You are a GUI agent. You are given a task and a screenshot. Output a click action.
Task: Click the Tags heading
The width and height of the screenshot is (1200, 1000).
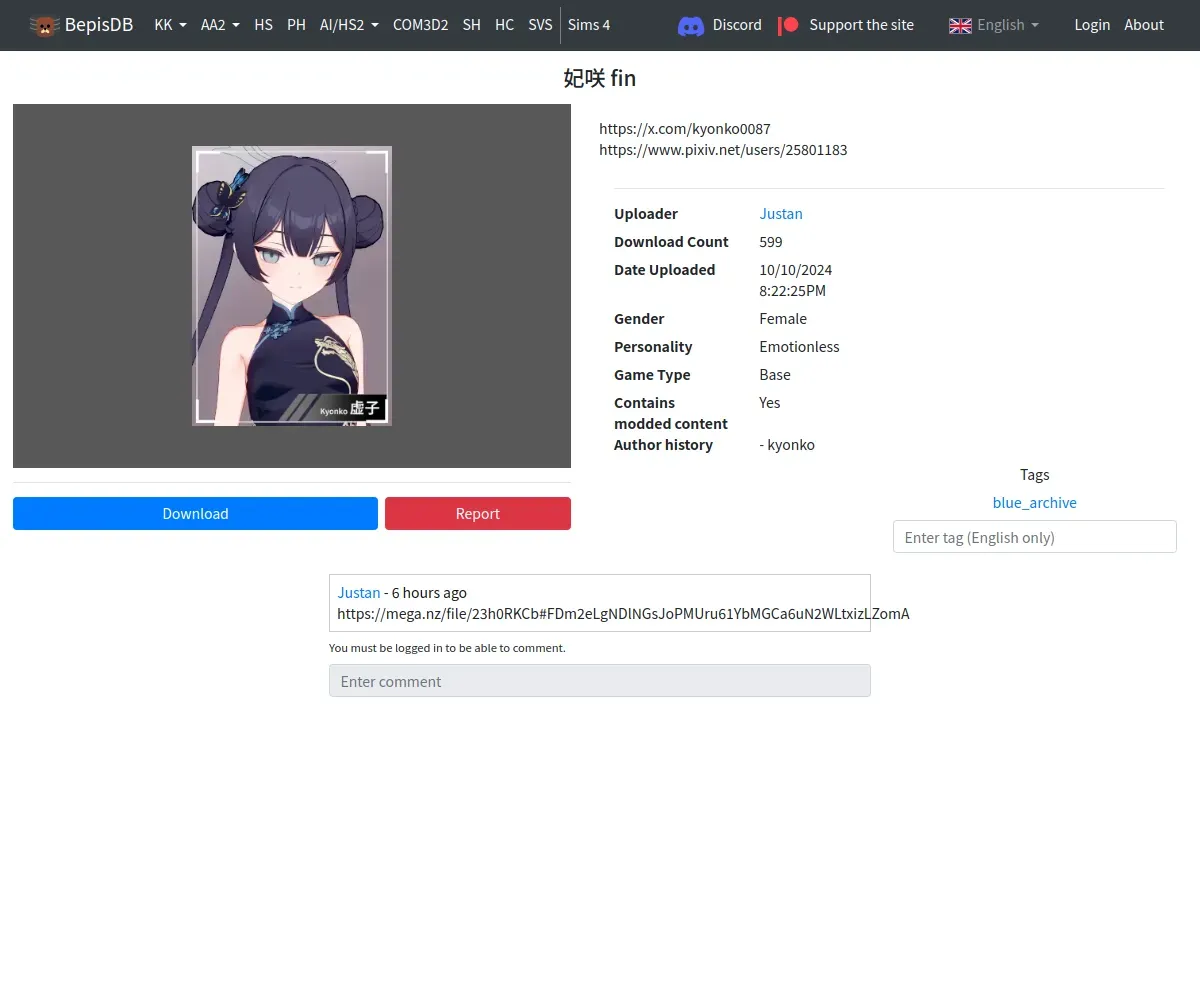tap(1035, 474)
